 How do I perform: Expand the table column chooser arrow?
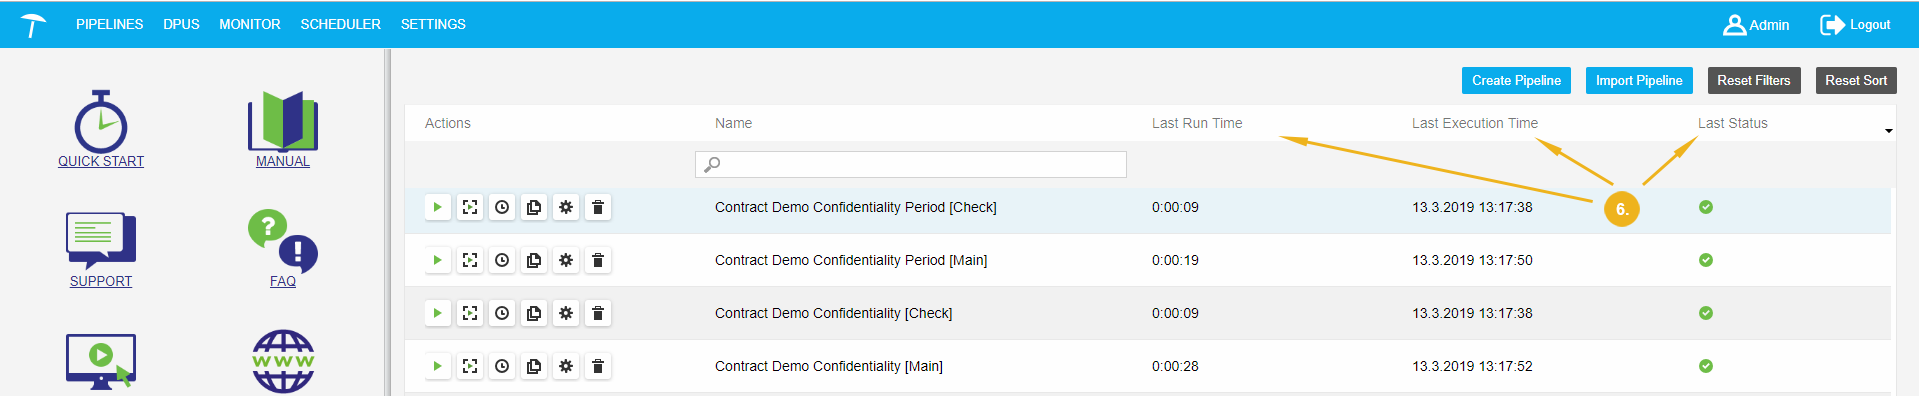pyautogui.click(x=1888, y=131)
